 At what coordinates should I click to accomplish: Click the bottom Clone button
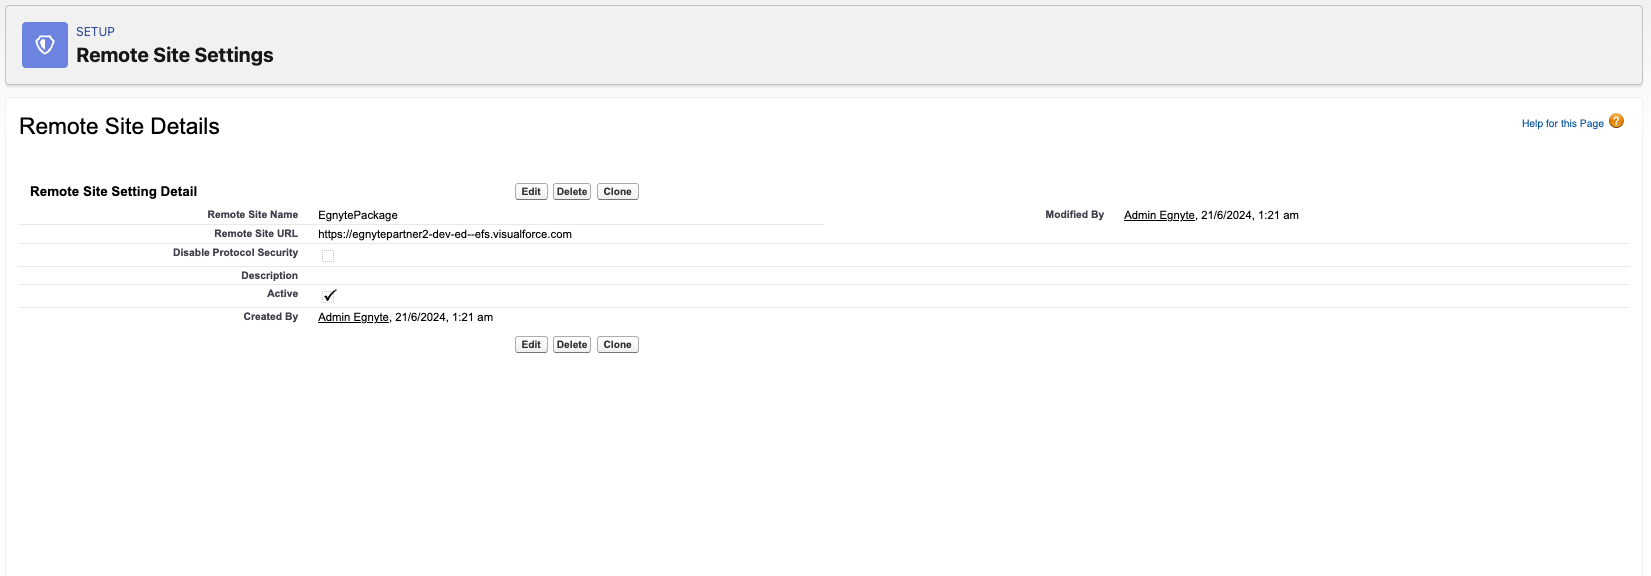click(x=617, y=345)
